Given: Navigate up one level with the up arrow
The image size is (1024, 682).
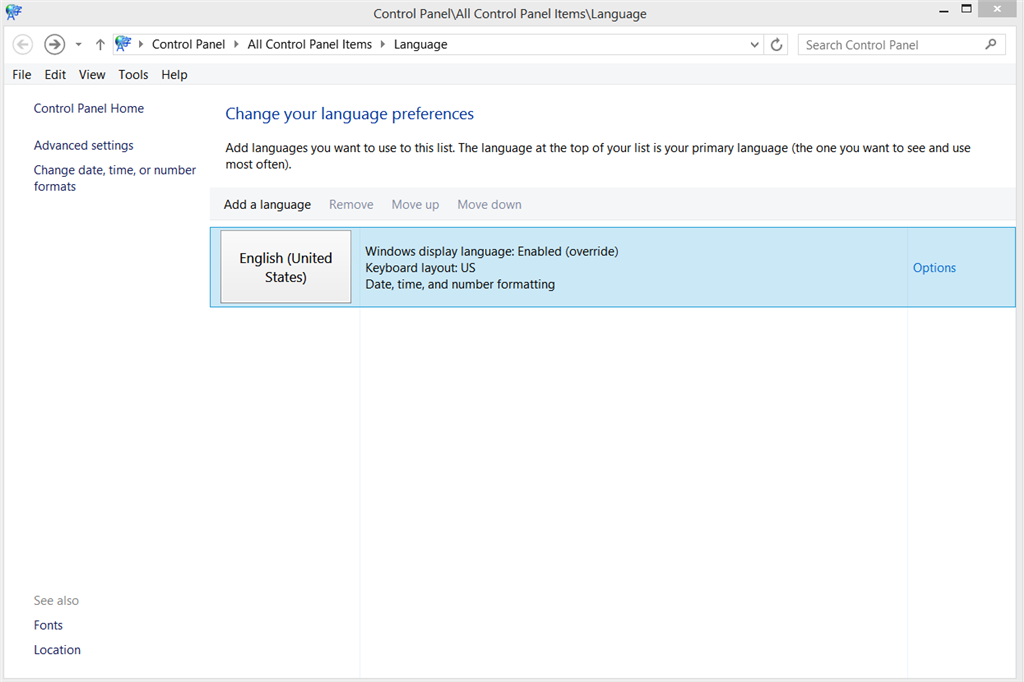Looking at the screenshot, I should coord(100,44).
